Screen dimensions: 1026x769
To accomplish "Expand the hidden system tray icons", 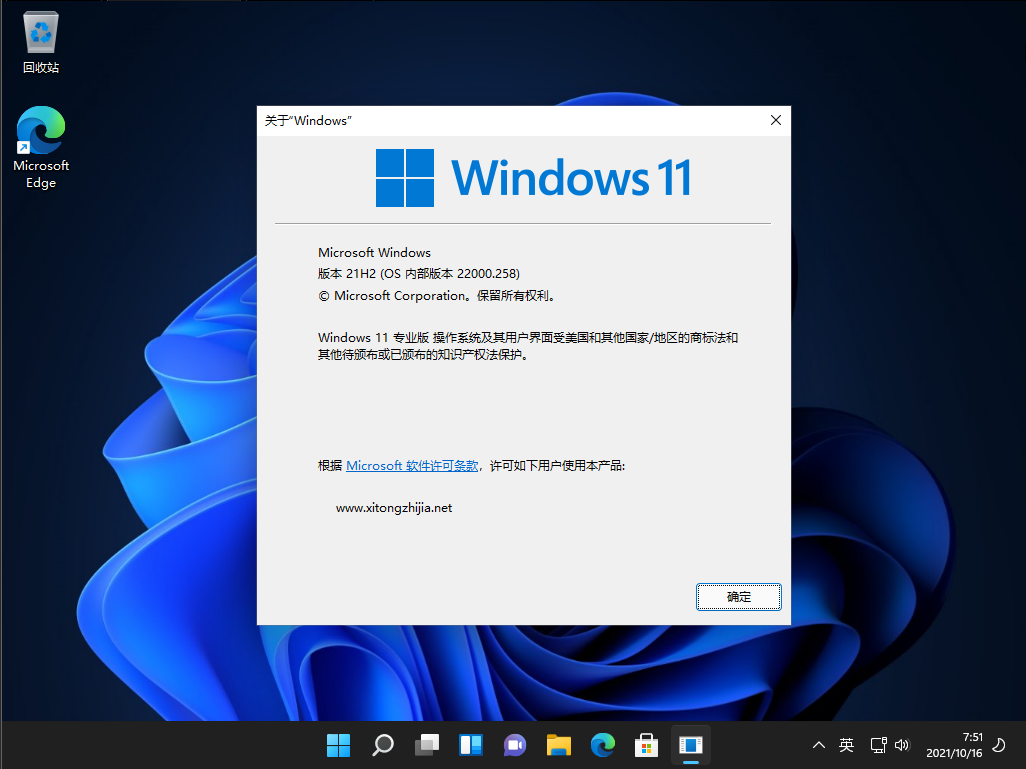I will [819, 745].
